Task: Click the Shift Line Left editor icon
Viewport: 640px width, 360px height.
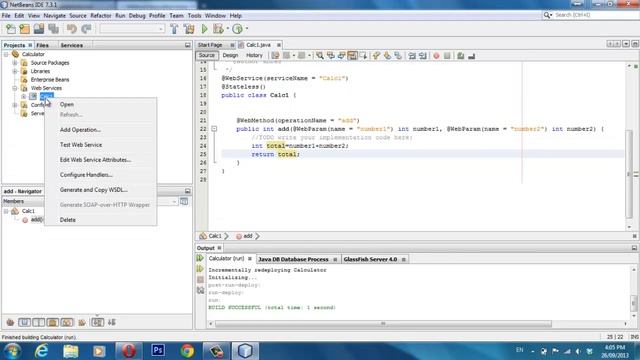Action: pyautogui.click(x=412, y=56)
